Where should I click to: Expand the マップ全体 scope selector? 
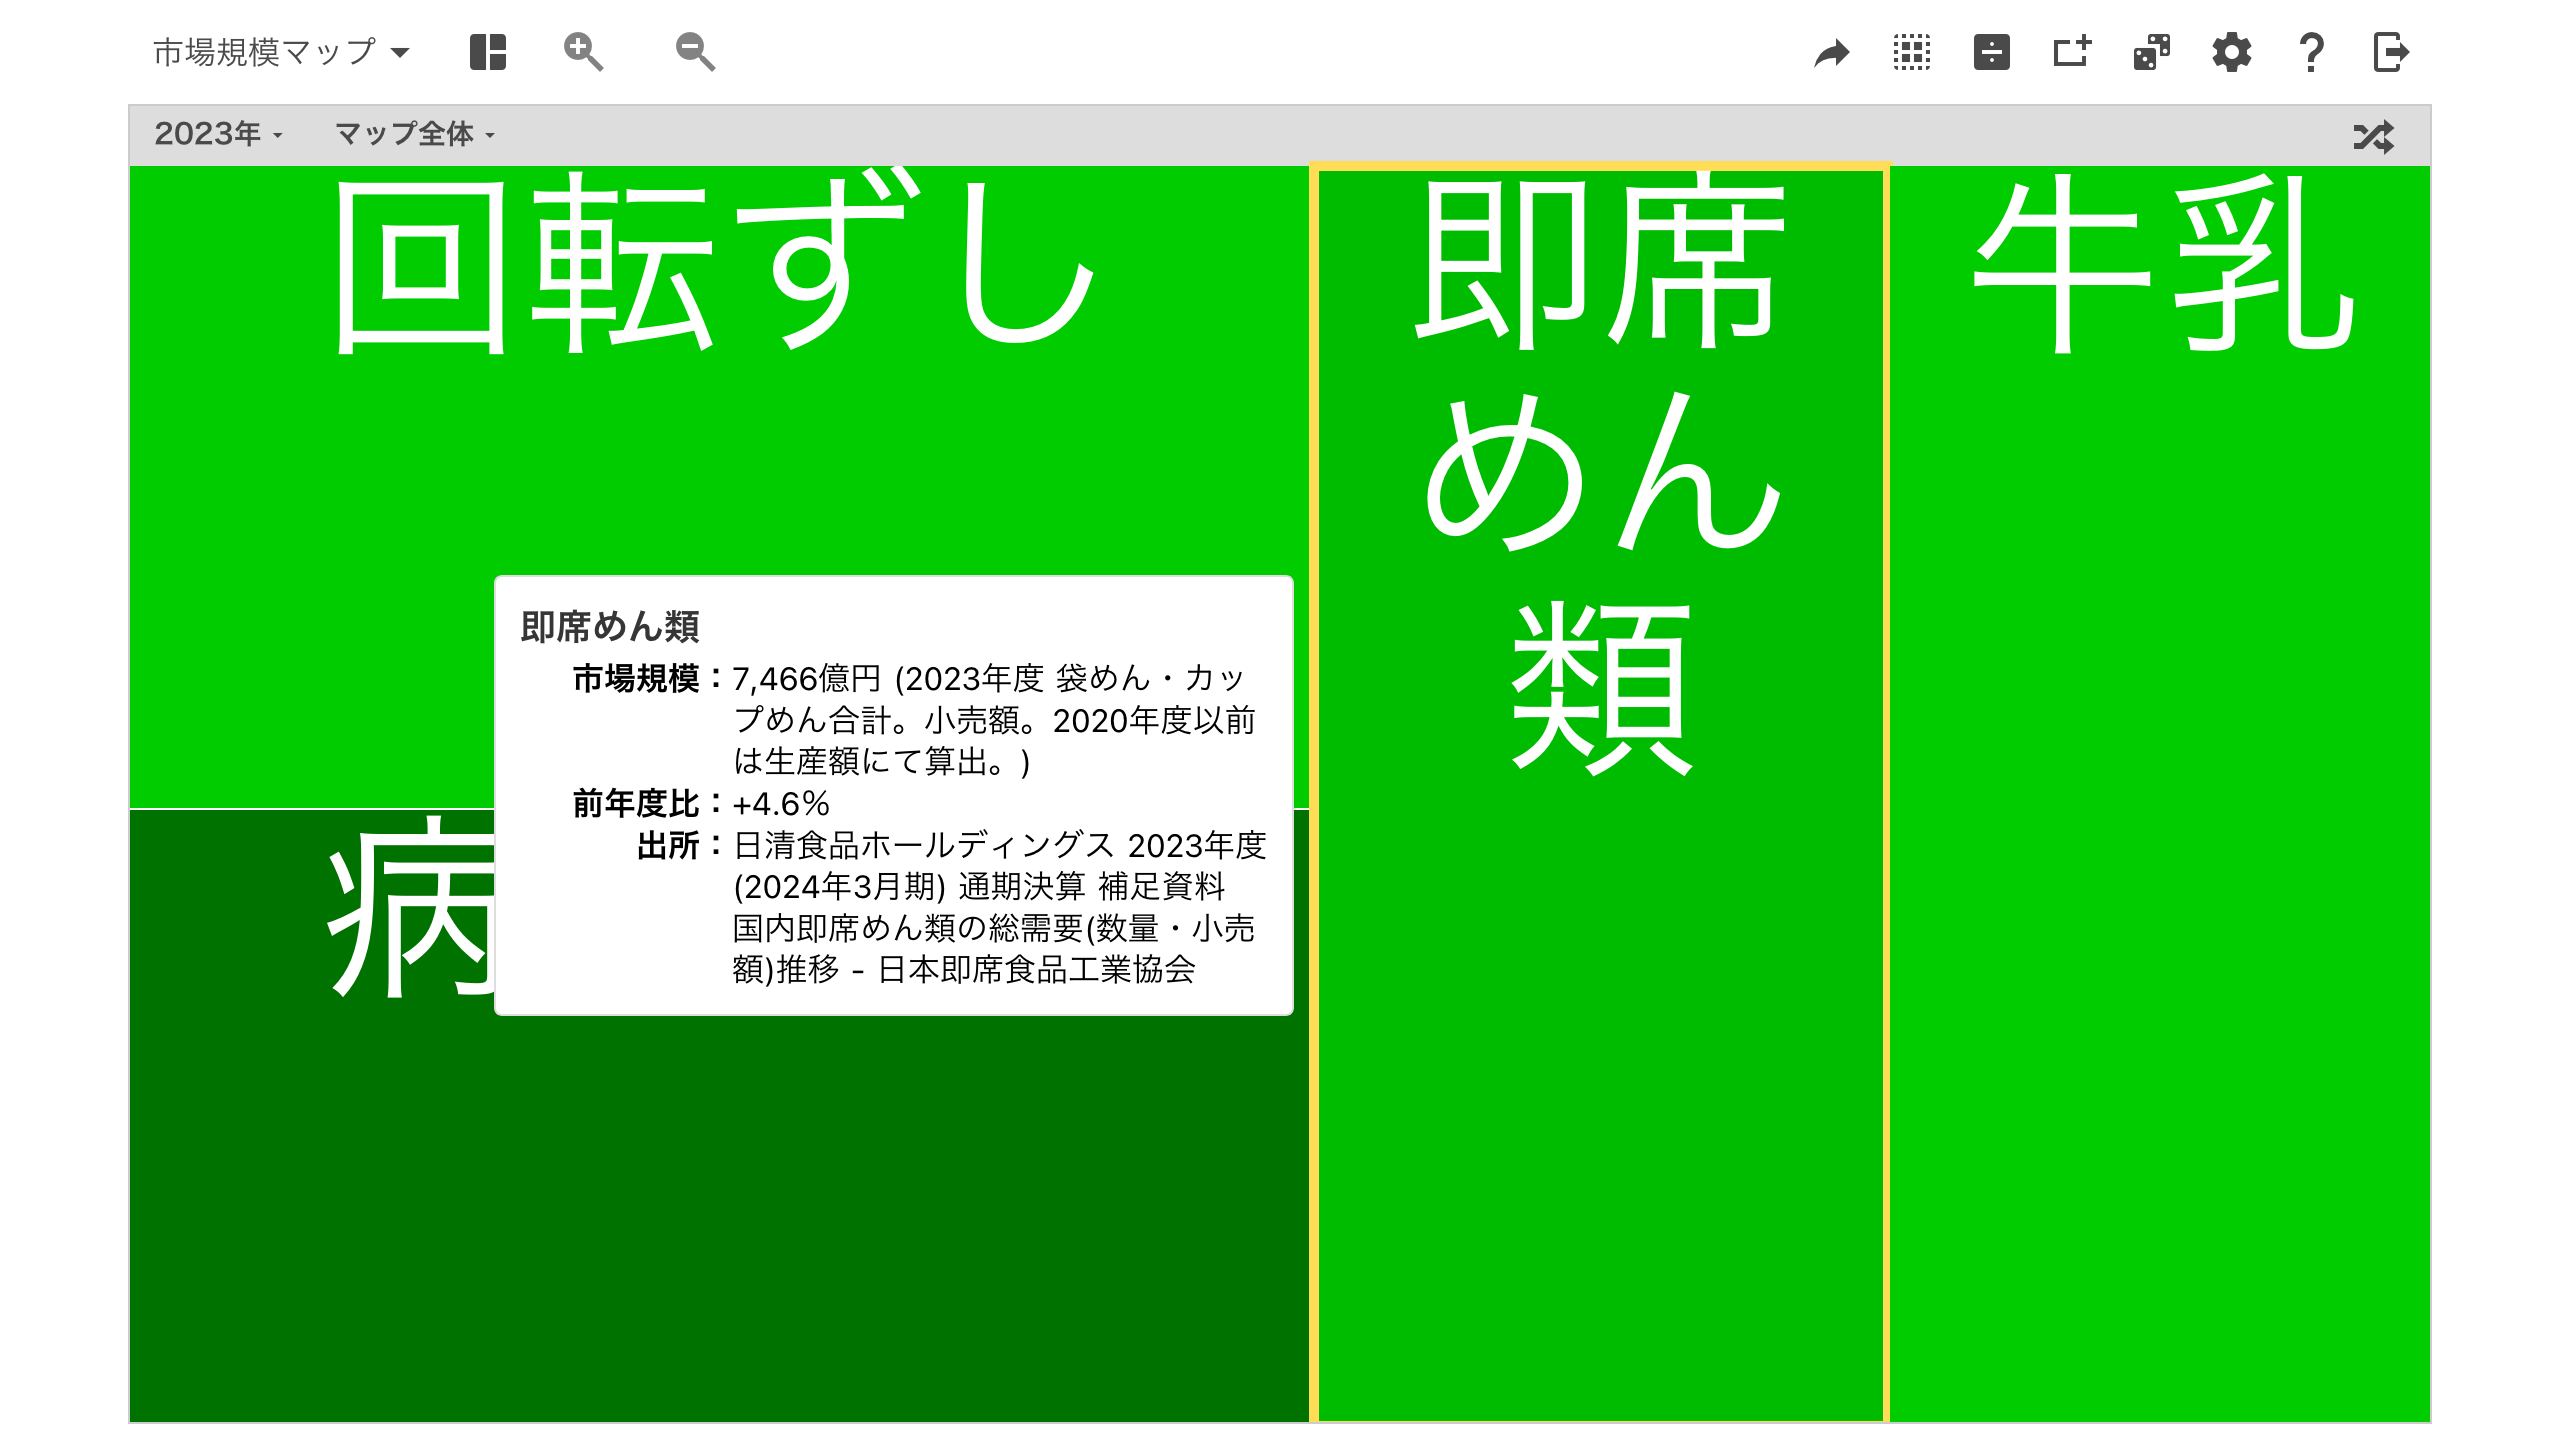[415, 134]
